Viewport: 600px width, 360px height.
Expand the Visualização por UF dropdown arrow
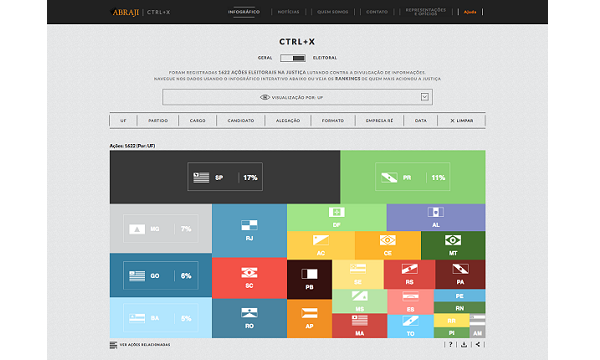(x=425, y=97)
